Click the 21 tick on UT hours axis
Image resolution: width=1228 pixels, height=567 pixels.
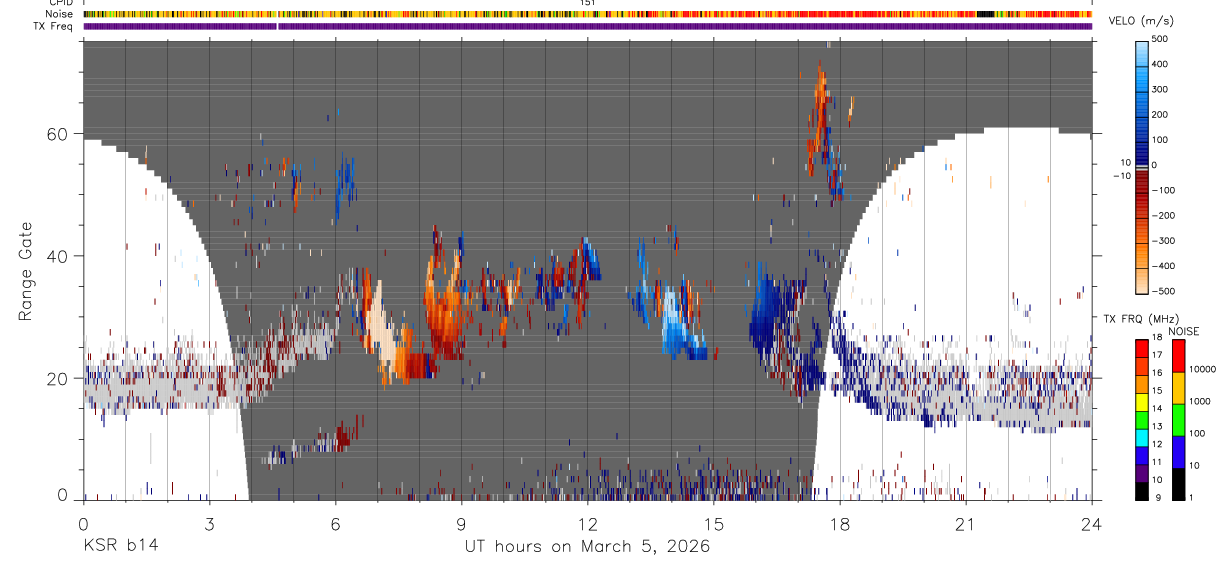(966, 523)
